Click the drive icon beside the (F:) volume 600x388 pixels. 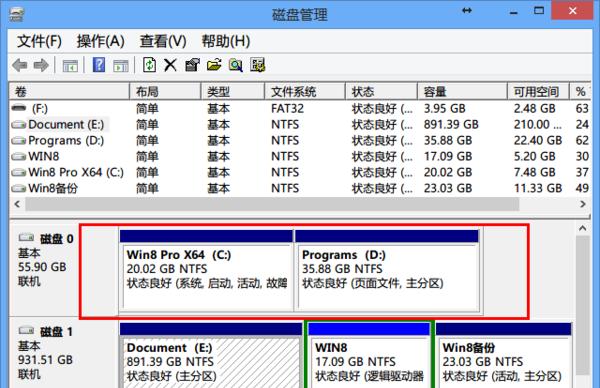pyautogui.click(x=19, y=108)
